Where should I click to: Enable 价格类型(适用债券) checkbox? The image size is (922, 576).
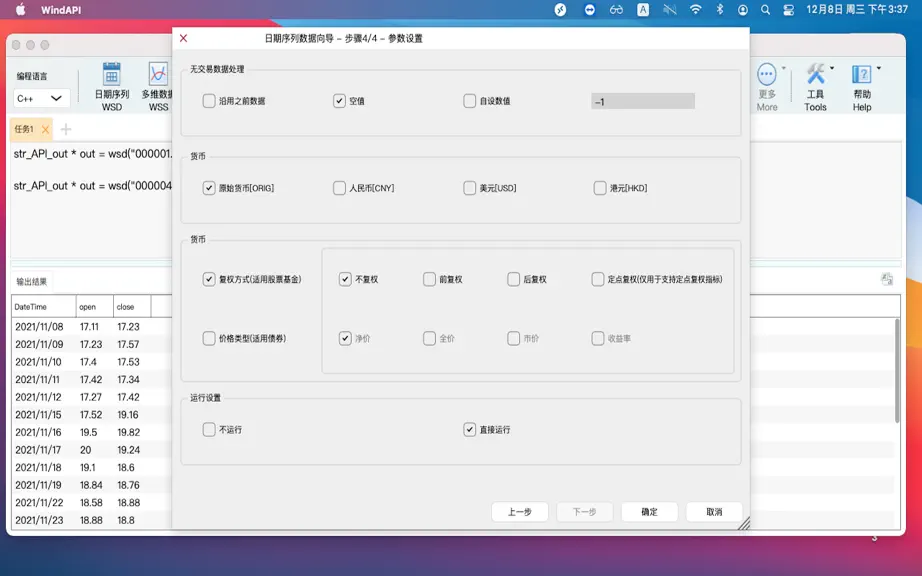(x=209, y=338)
